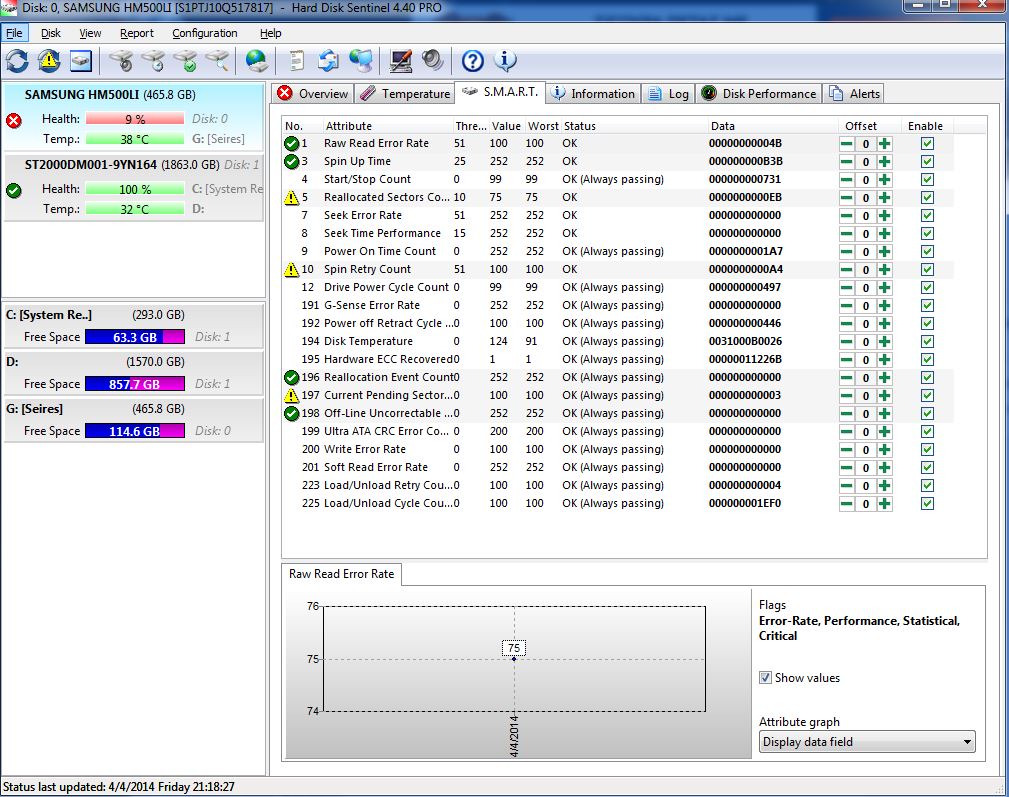Image resolution: width=1009 pixels, height=797 pixels.
Task: Click the warning icon for Spin Retry Count
Action: [292, 270]
